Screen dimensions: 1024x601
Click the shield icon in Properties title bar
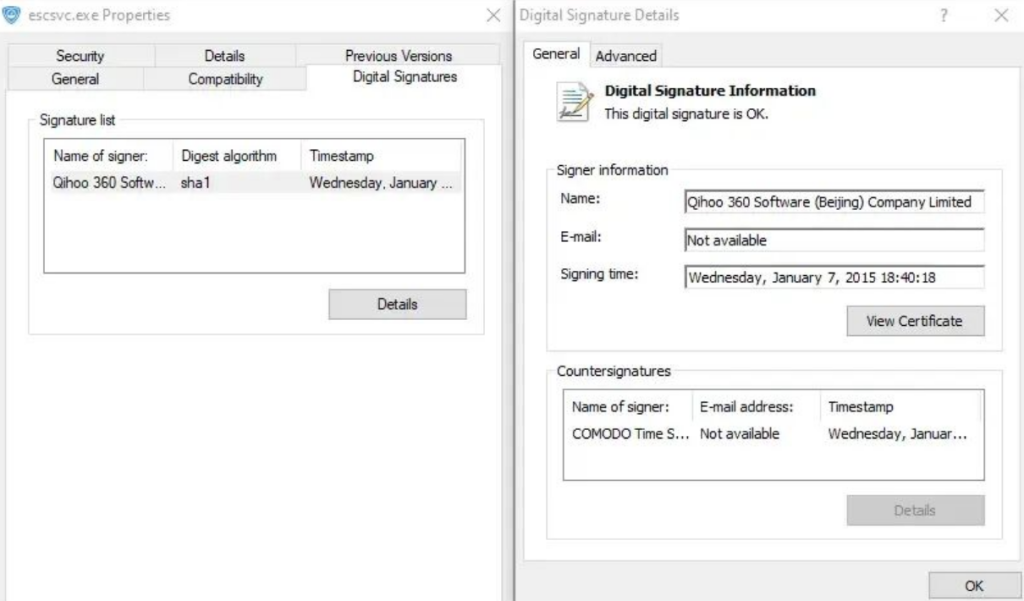pyautogui.click(x=12, y=15)
